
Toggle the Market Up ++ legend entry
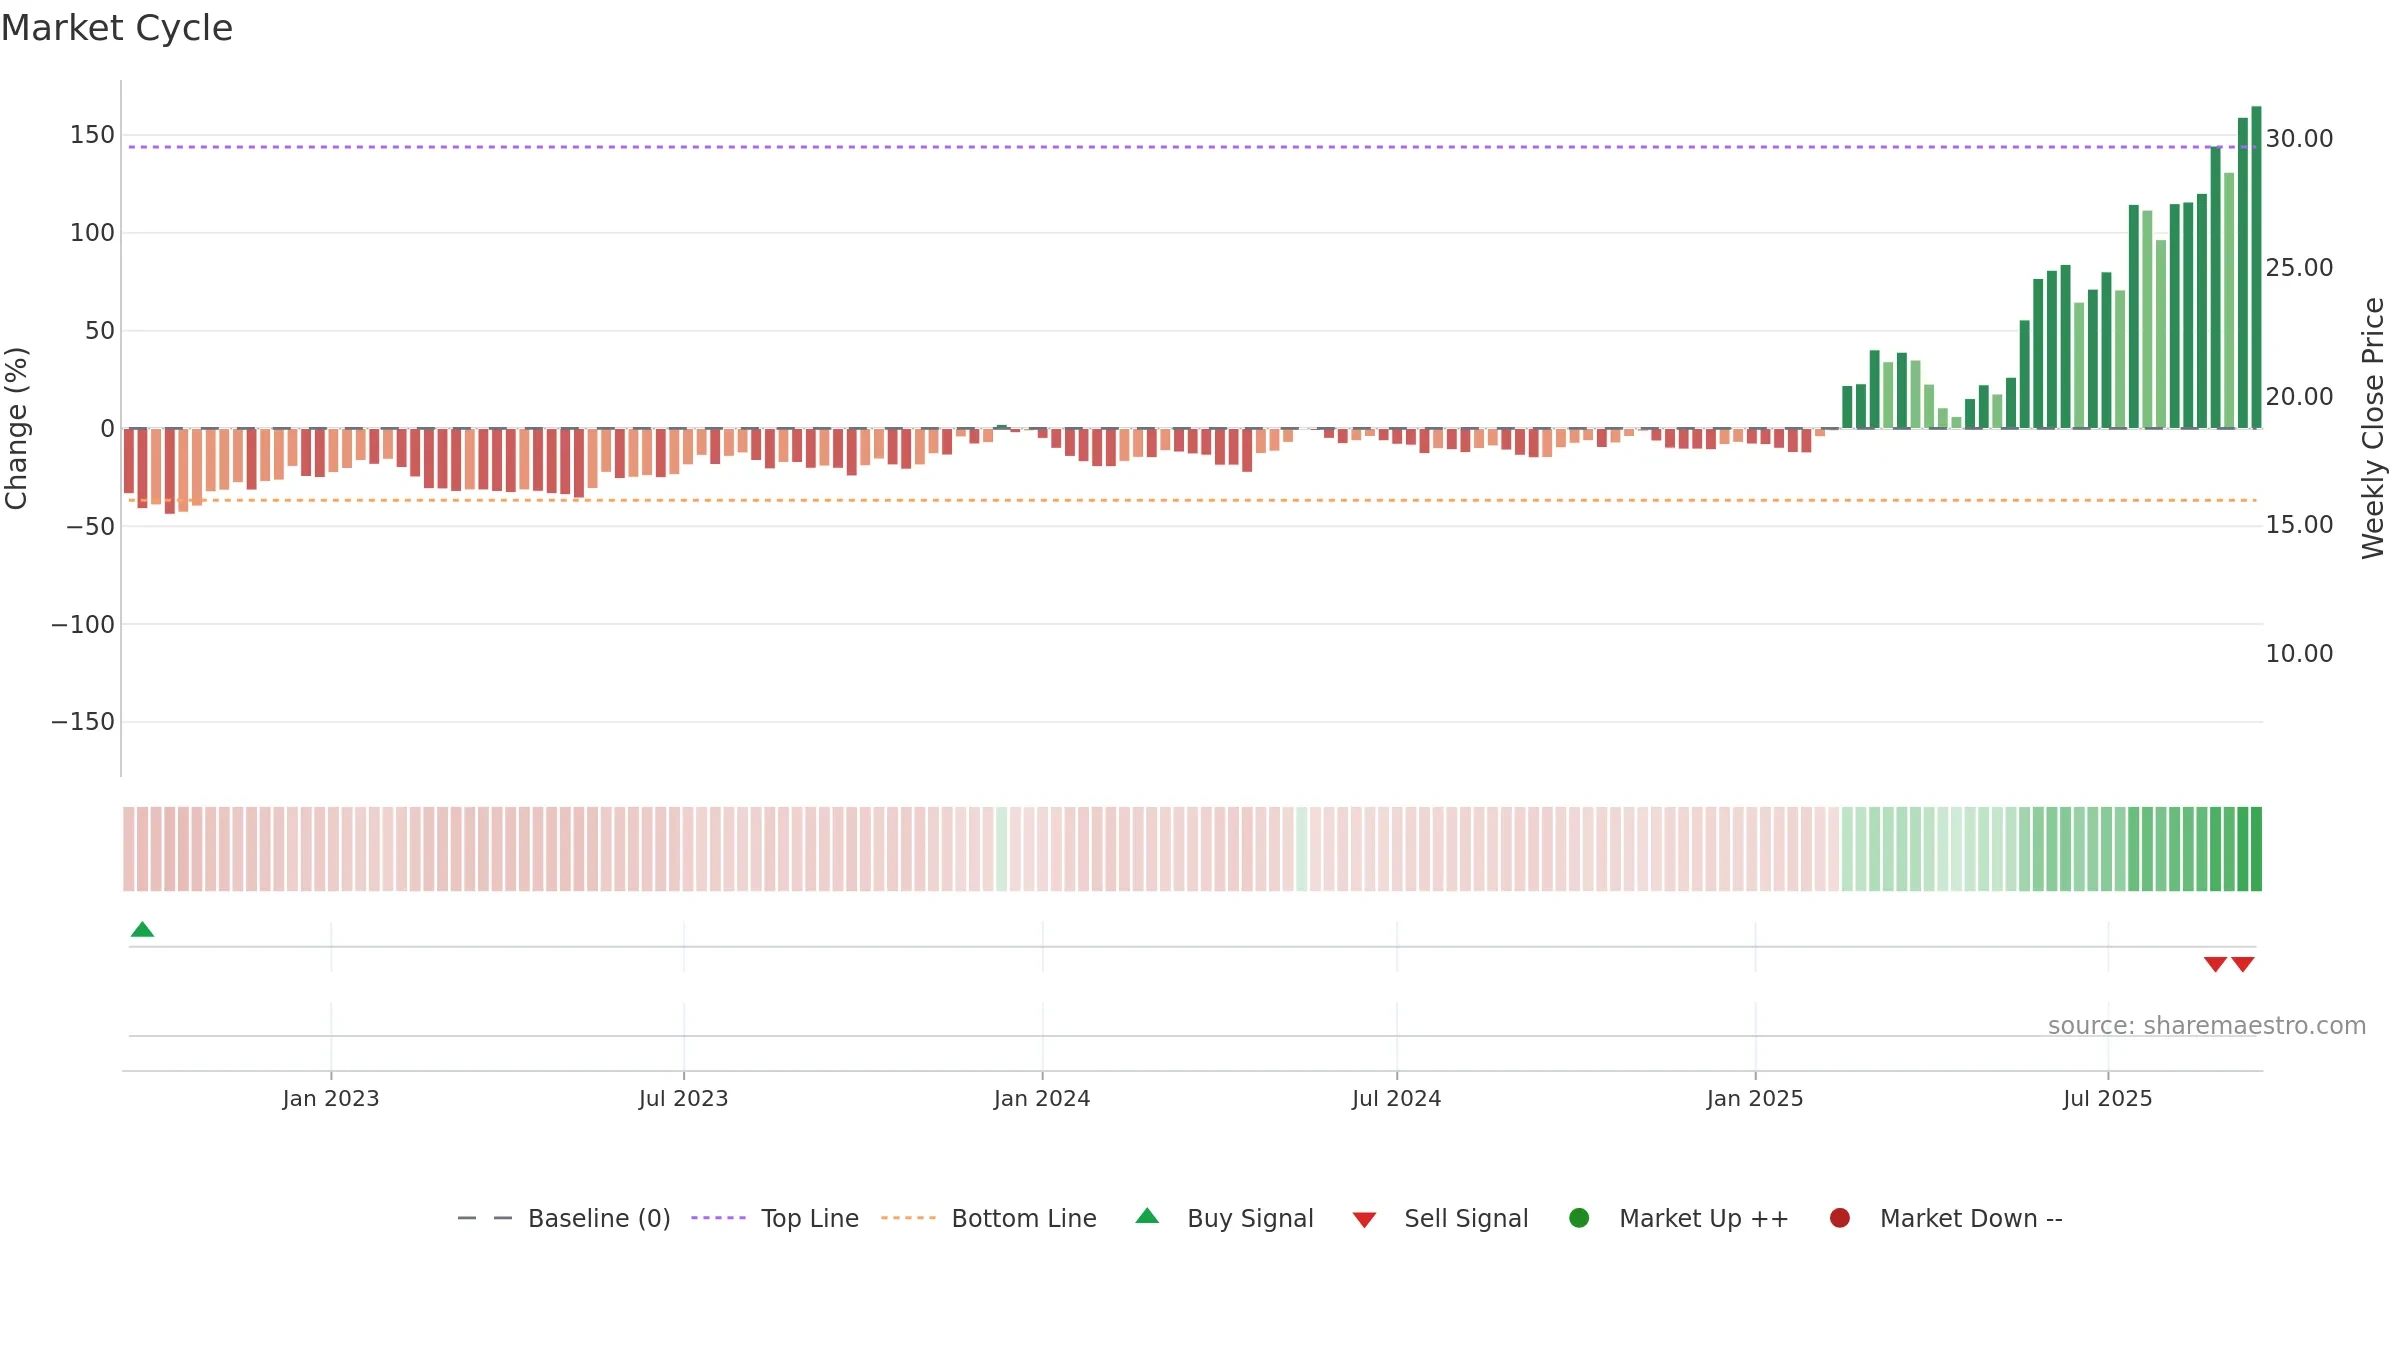pyautogui.click(x=1679, y=1219)
